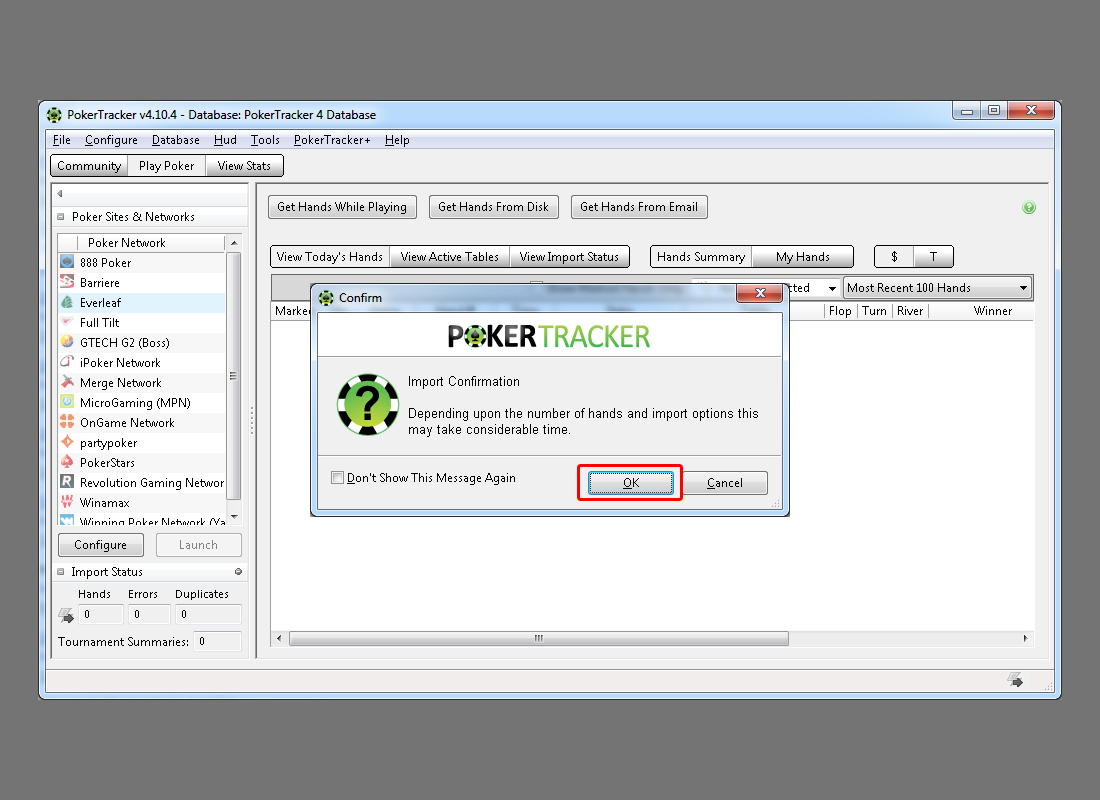Enable Don't Show This Message Again
This screenshot has width=1100, height=800.
[338, 478]
